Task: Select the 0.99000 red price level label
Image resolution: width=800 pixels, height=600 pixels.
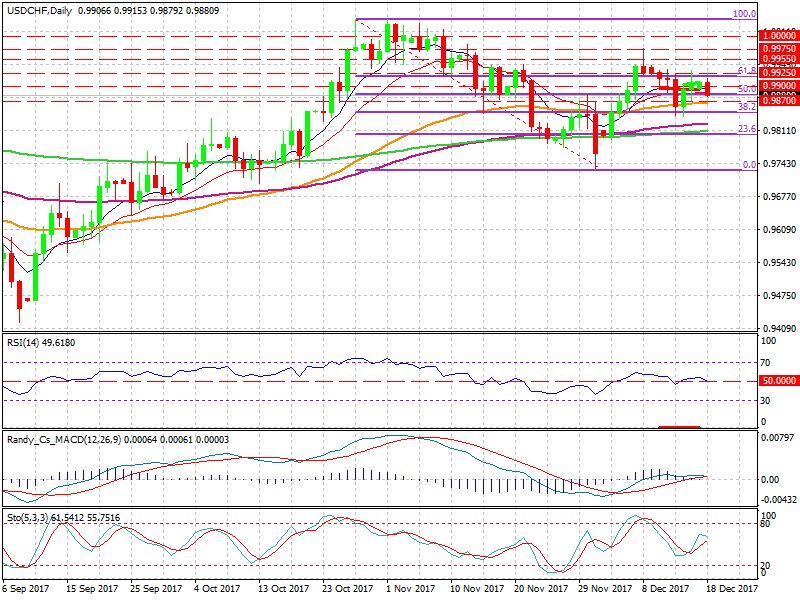Action: [x=779, y=86]
